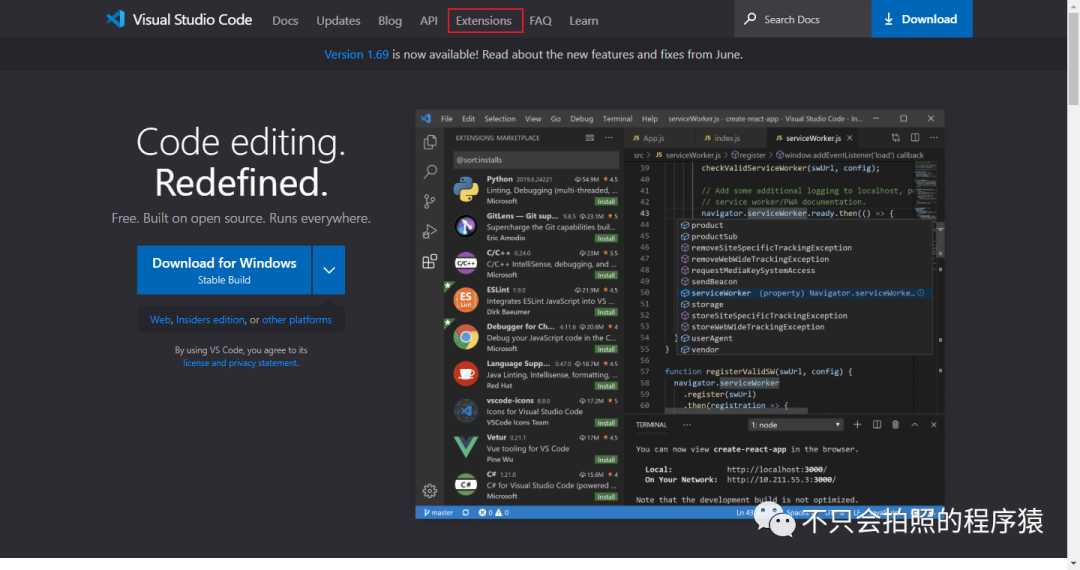Open the Extensions navigation item
Viewport: 1080px width, 570px height.
tap(484, 21)
